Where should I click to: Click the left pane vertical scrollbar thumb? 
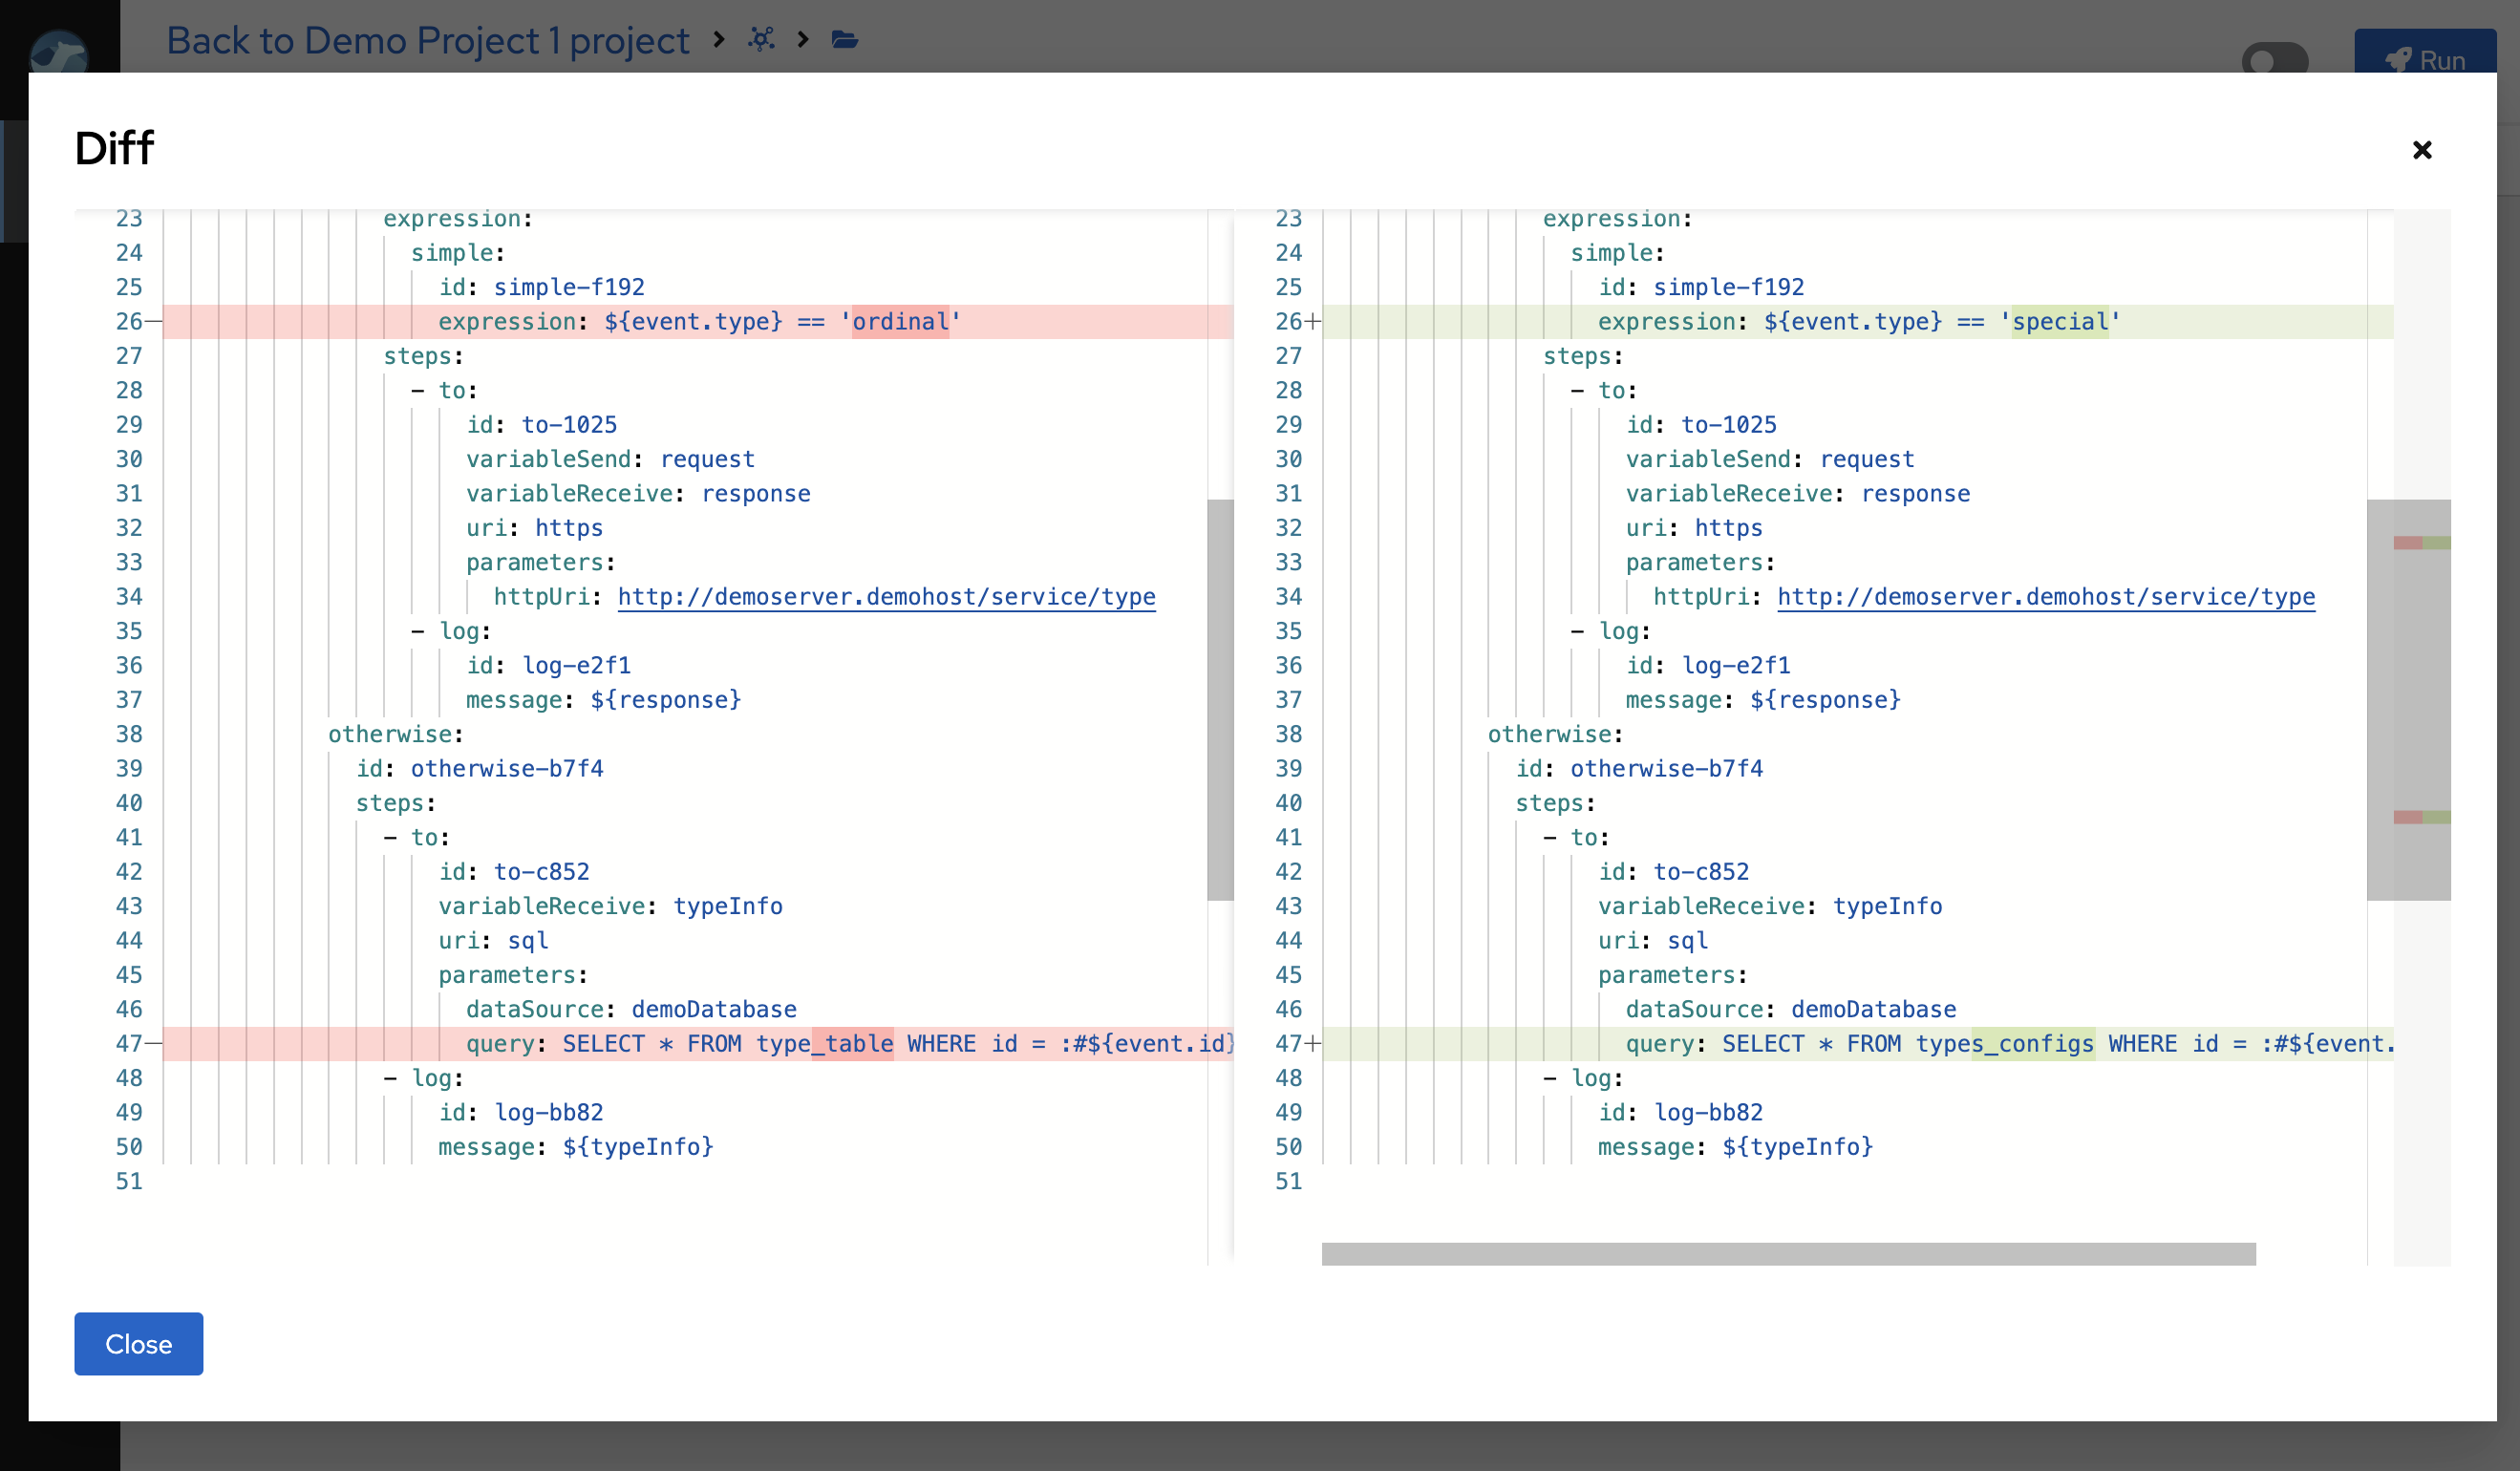point(1220,700)
